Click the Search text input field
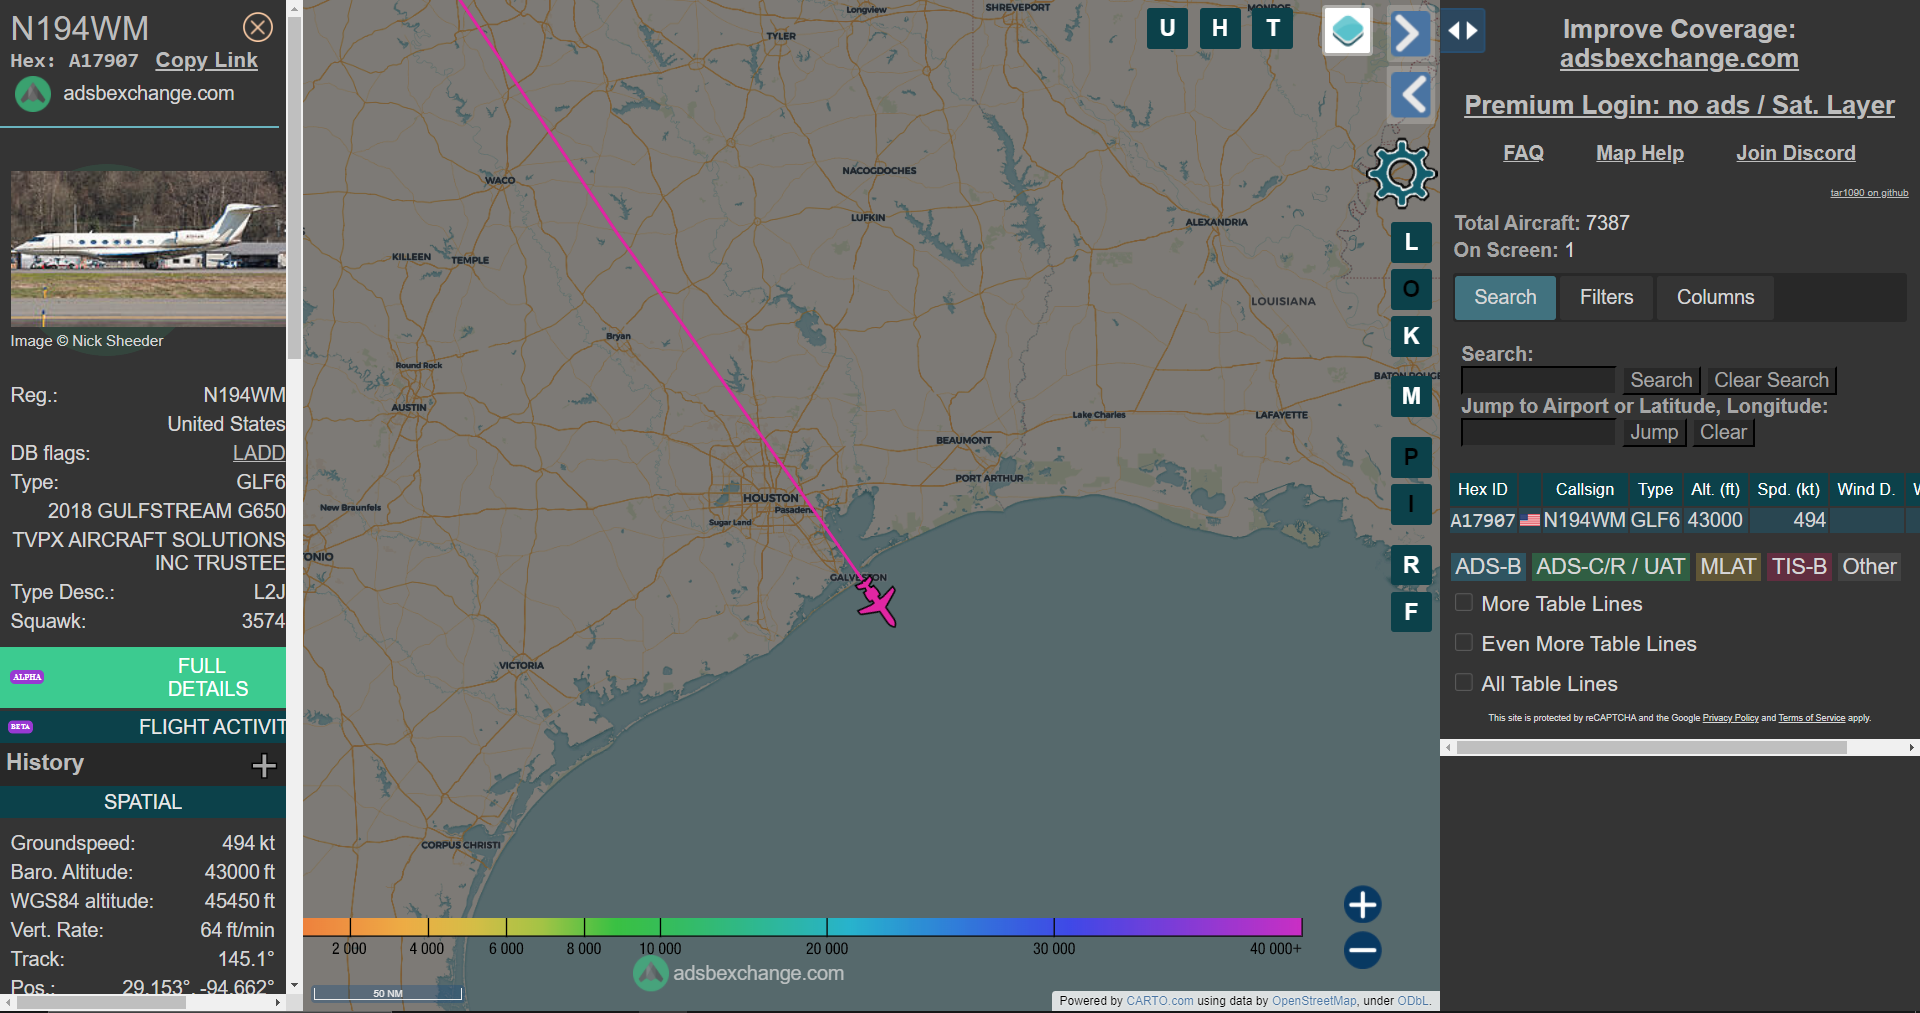1920x1013 pixels. coord(1538,380)
